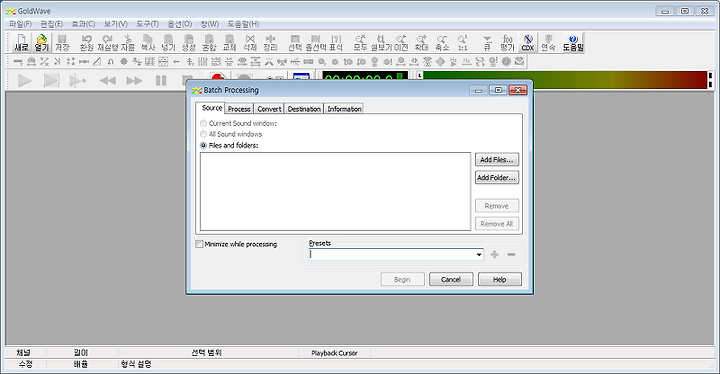Click Help button in Batch Processing dialog
The width and height of the screenshot is (720, 374).
pyautogui.click(x=500, y=279)
